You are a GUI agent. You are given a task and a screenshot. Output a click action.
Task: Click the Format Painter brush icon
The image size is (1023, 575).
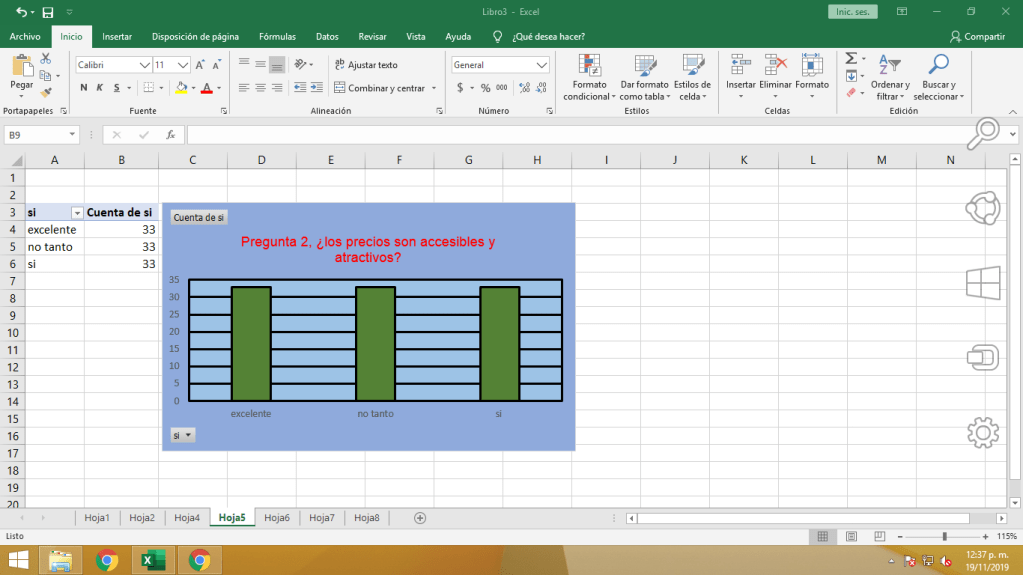coord(45,92)
